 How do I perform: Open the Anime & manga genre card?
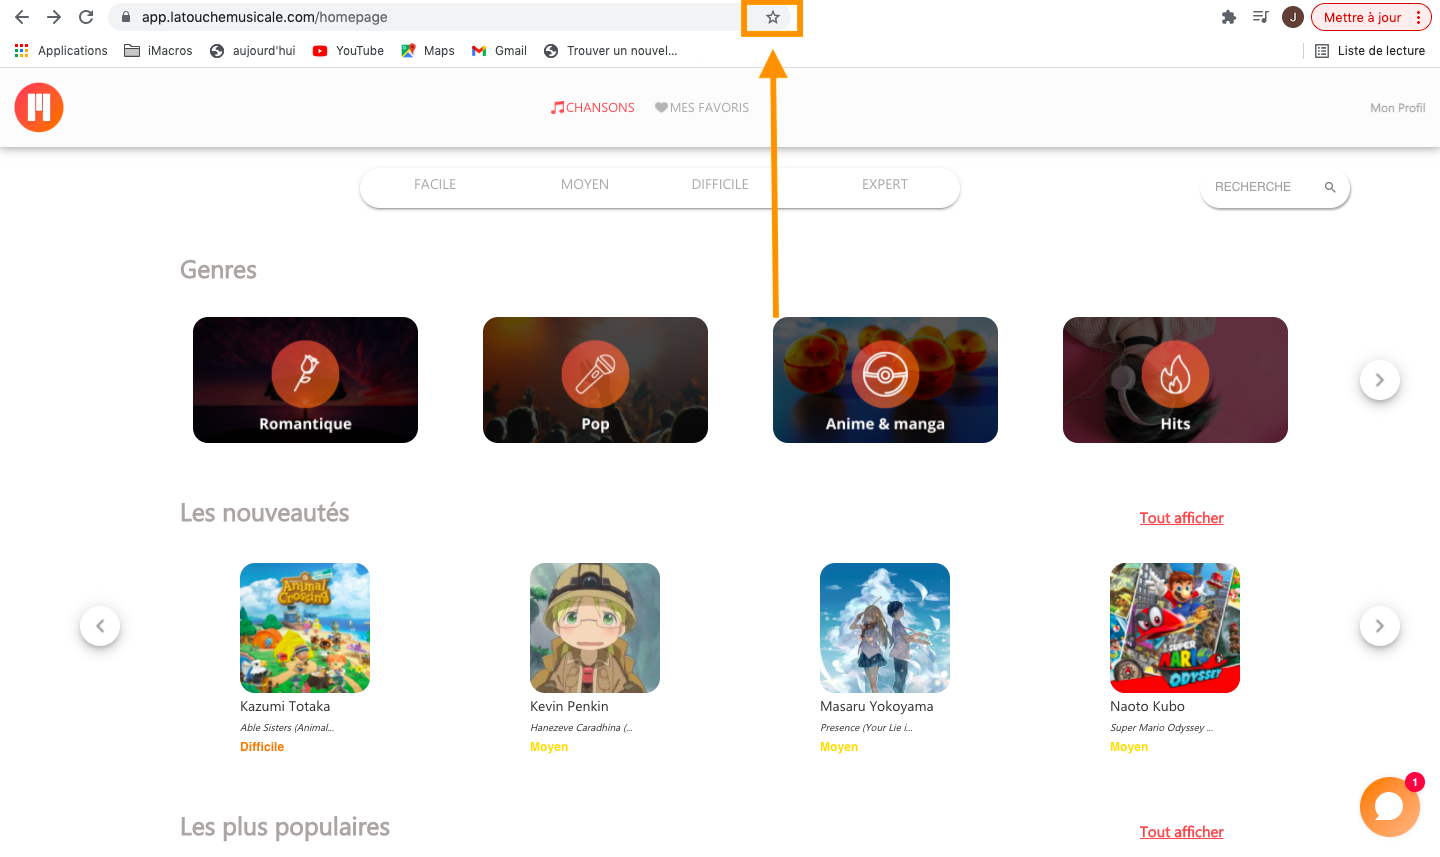pos(885,380)
